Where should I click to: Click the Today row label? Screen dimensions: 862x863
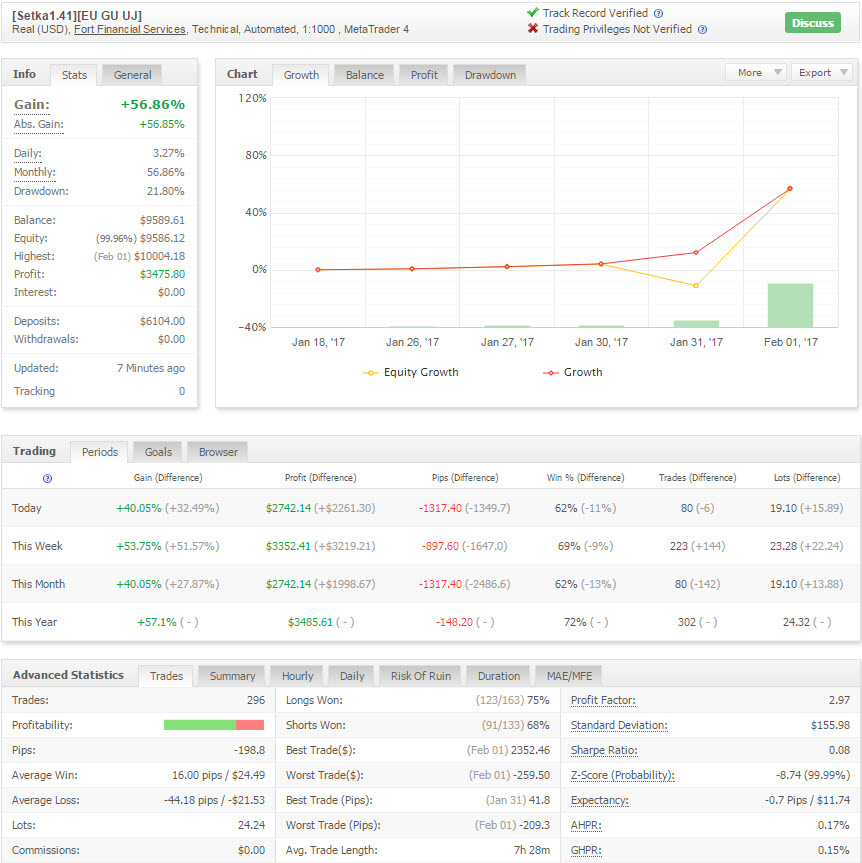point(26,508)
